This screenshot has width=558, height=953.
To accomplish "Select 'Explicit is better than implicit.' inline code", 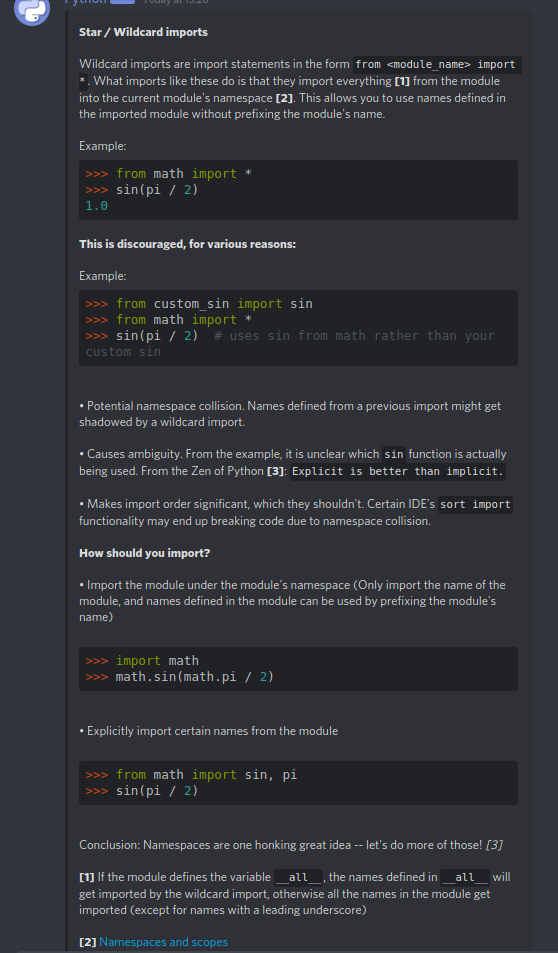I will [398, 472].
